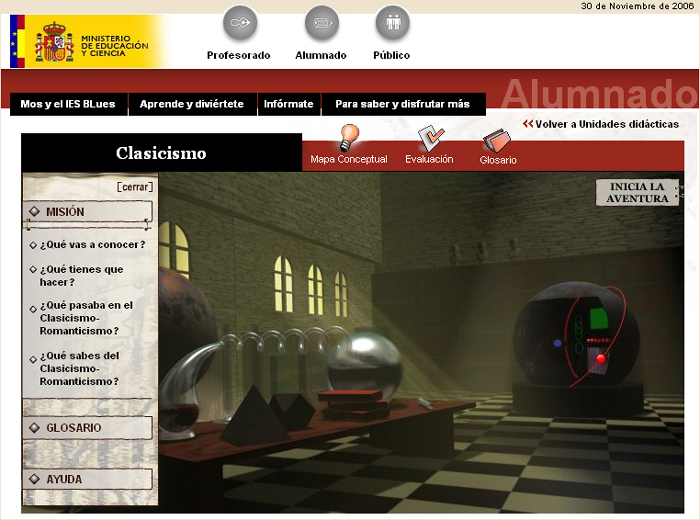This screenshot has height=520, width=700.
Task: Open the Alumnado section icon
Action: pos(321,23)
